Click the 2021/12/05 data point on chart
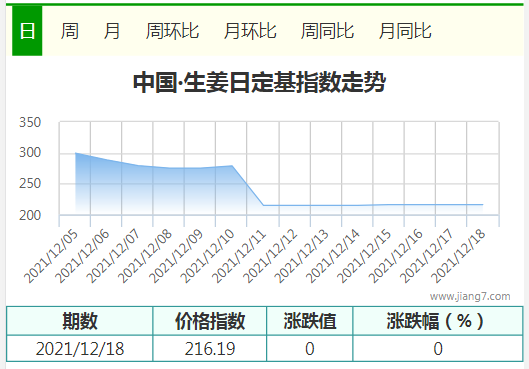 (x=75, y=153)
